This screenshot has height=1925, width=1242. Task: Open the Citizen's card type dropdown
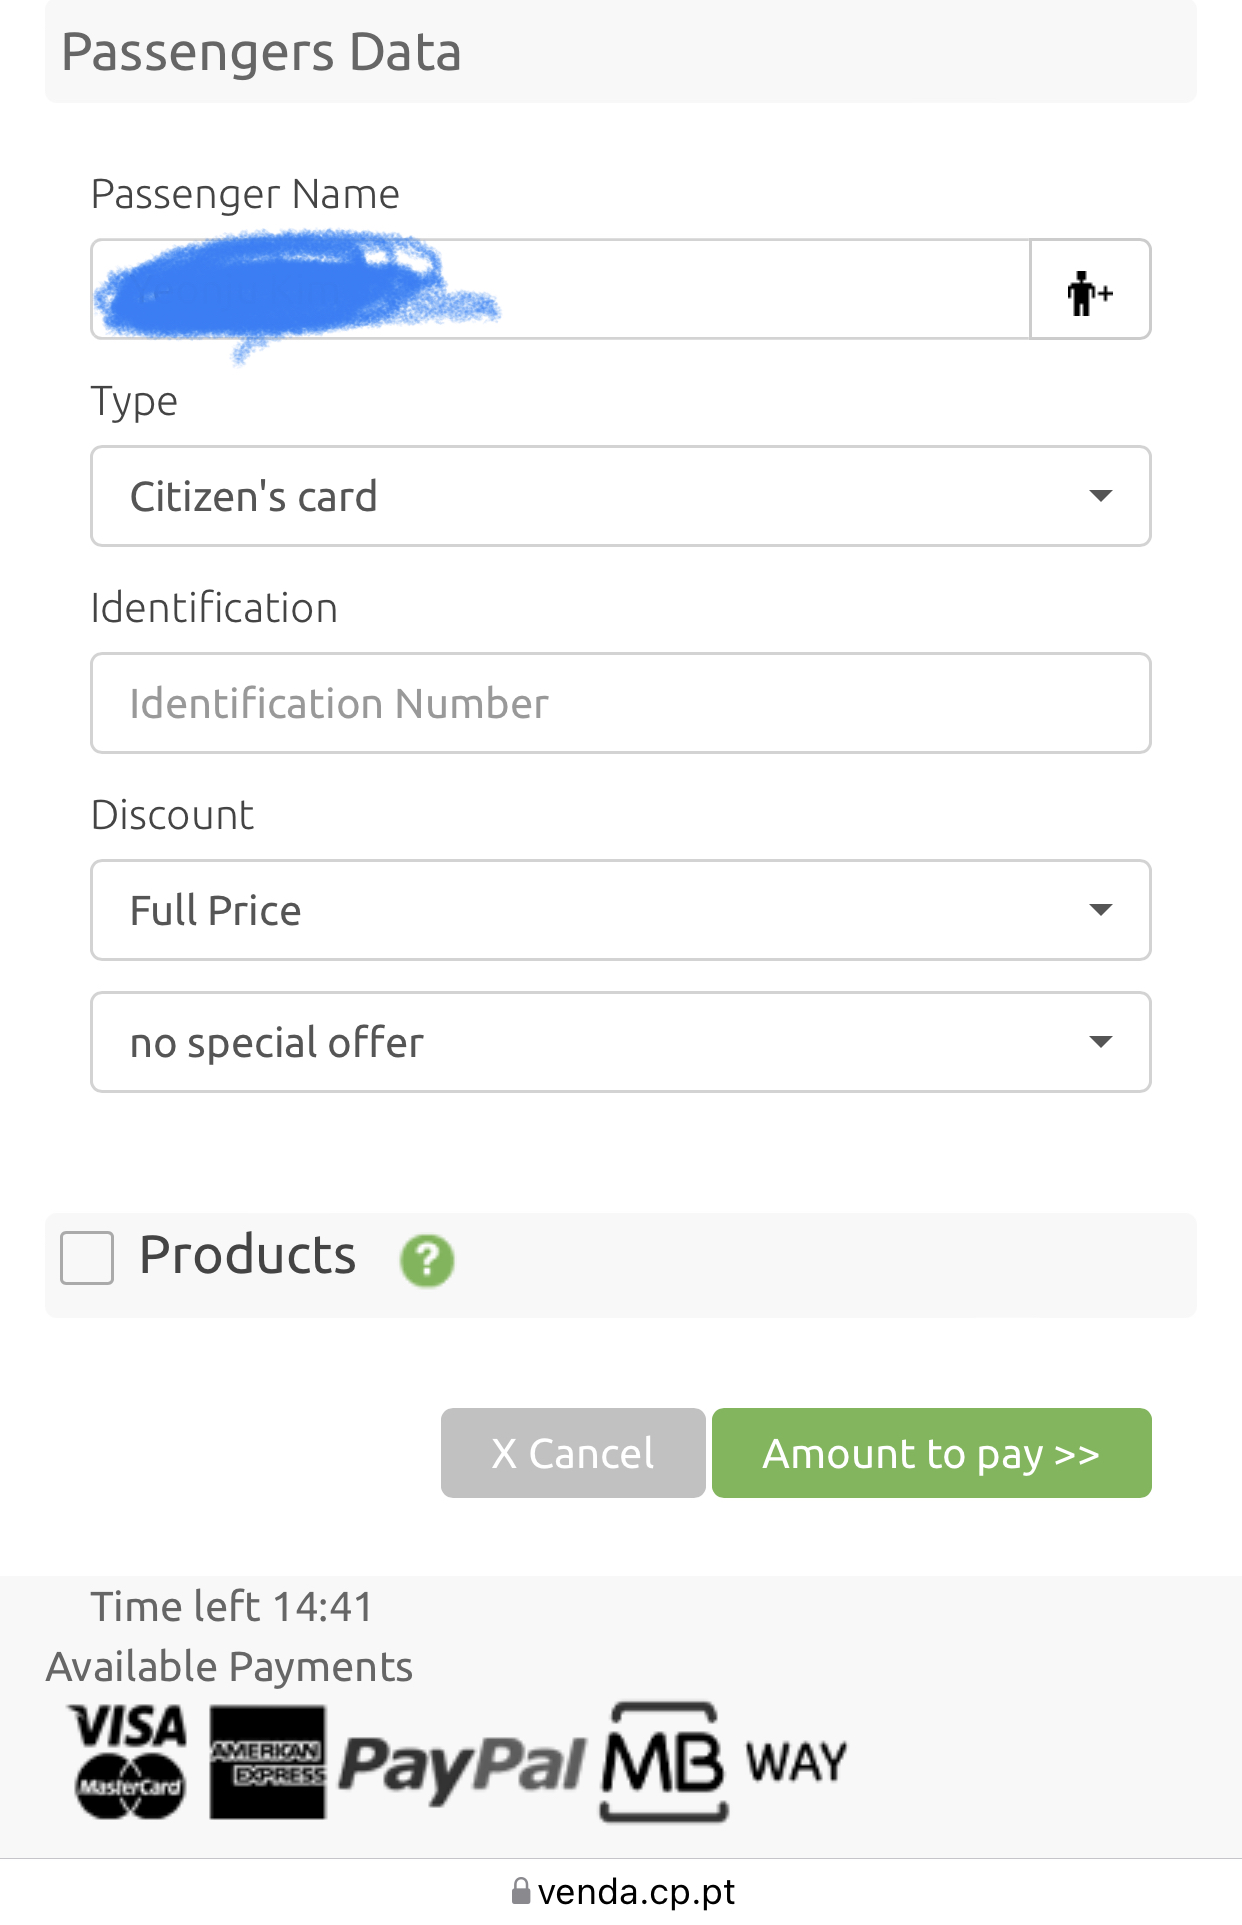(x=620, y=496)
